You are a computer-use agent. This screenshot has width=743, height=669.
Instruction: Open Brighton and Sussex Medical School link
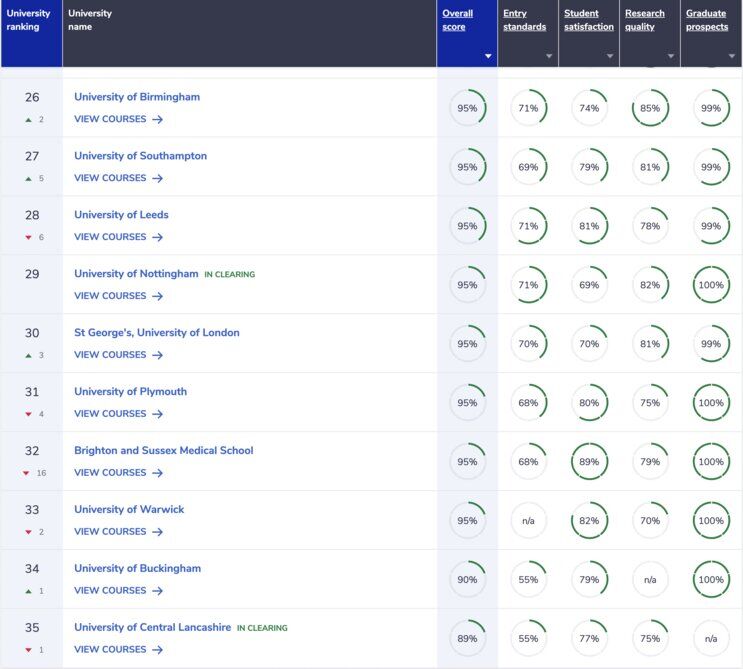(x=163, y=451)
